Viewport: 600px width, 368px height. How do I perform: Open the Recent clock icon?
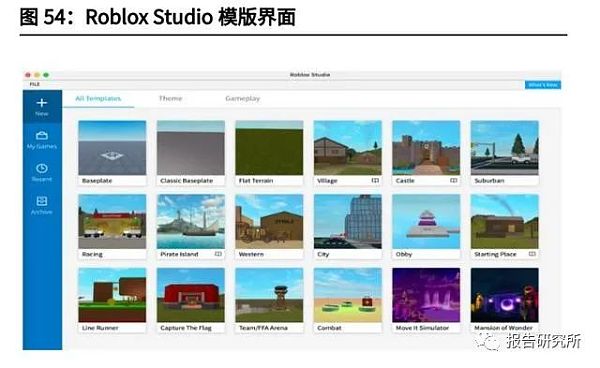(42, 168)
